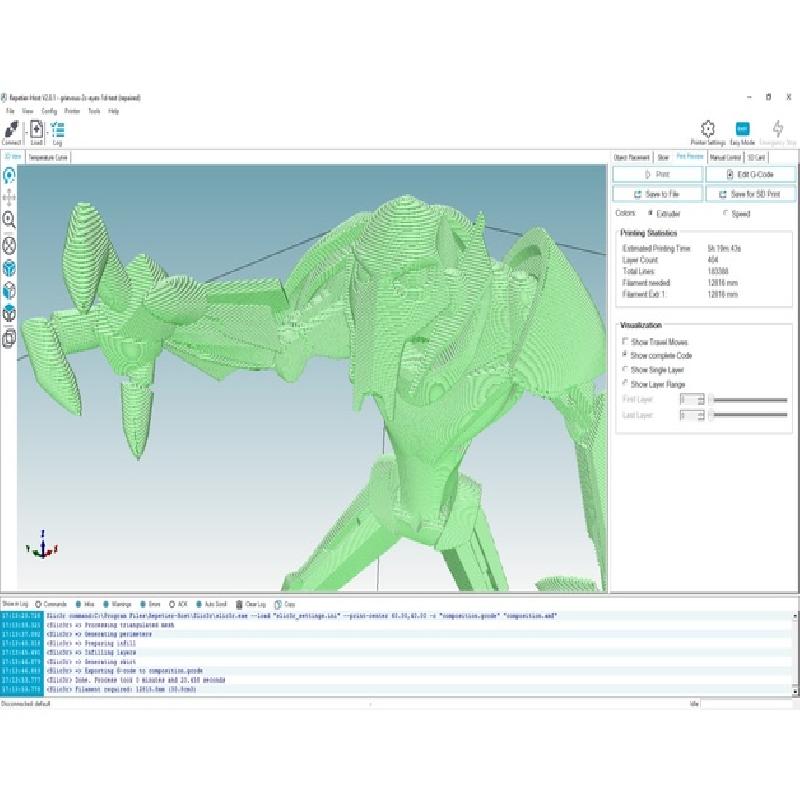
Task: Click the First Layer spinner arrows
Action: [x=702, y=399]
